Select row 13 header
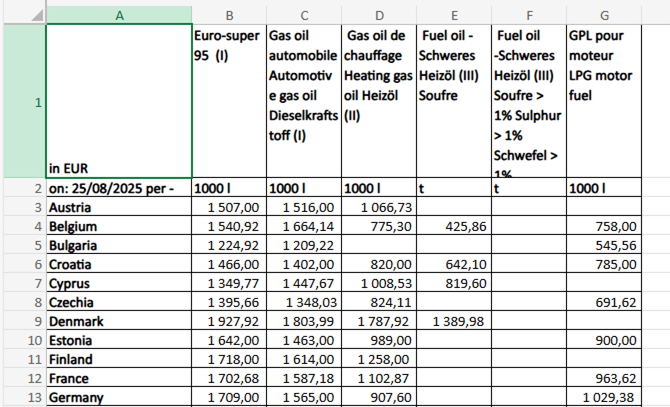 22,397
